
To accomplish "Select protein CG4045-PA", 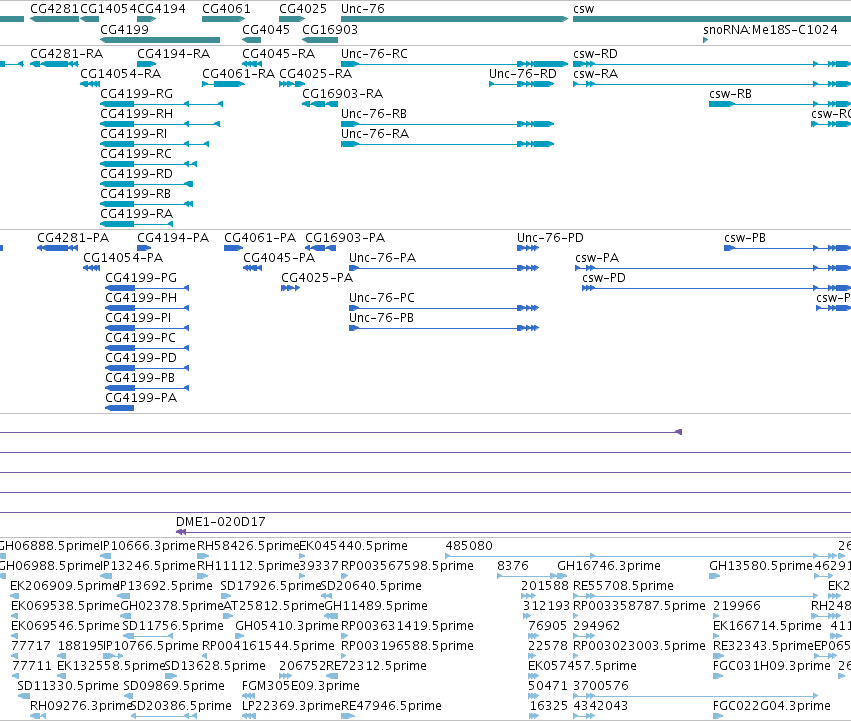I will [279, 258].
